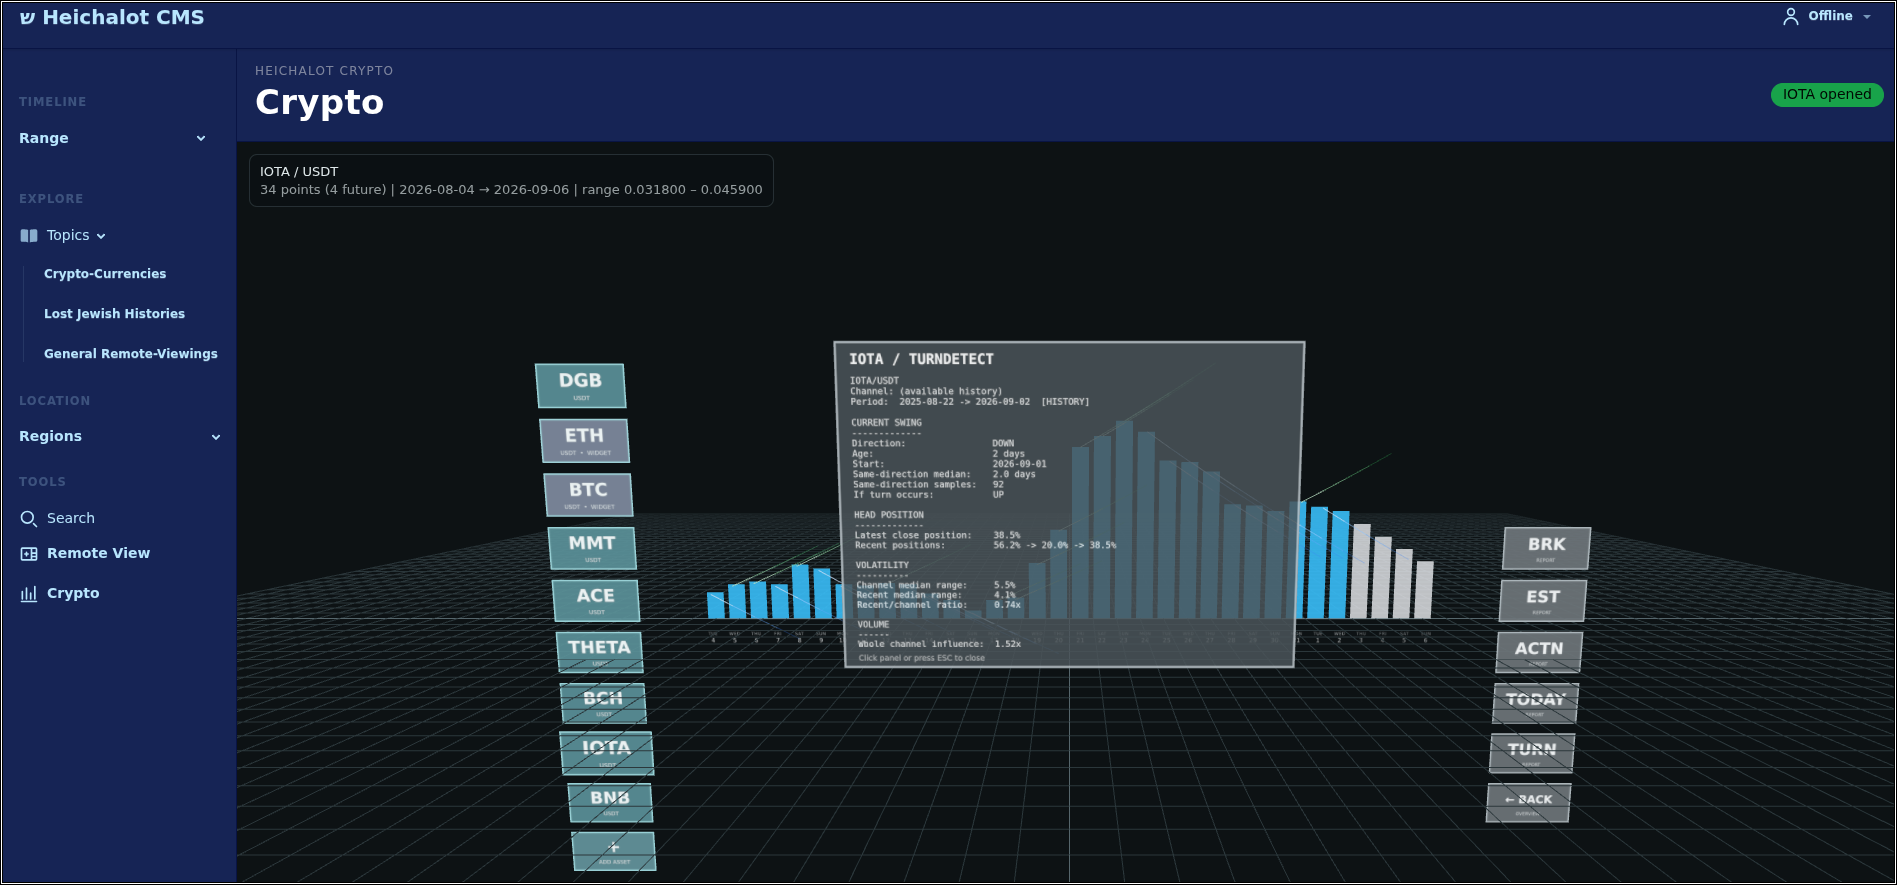Click the Heichalot CMS logo glyph
1897x885 pixels.
[x=27, y=18]
